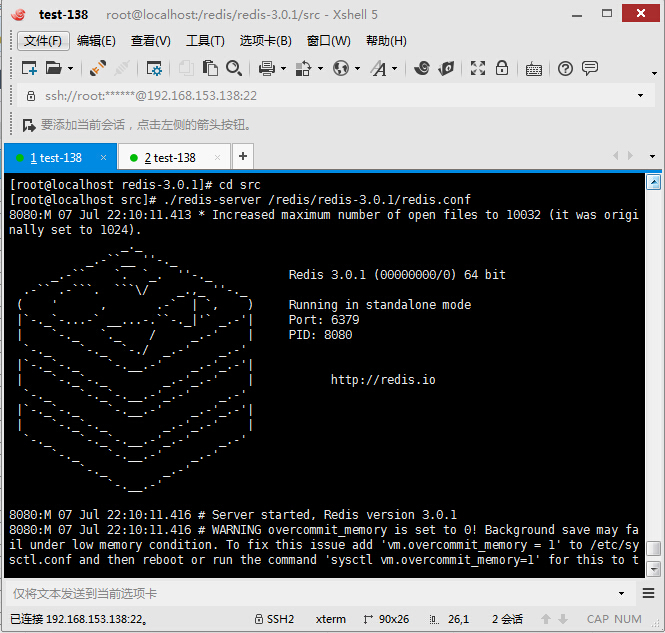This screenshot has height=633, width=665.
Task: Open the tab list dropdown arrow
Action: pos(652,156)
